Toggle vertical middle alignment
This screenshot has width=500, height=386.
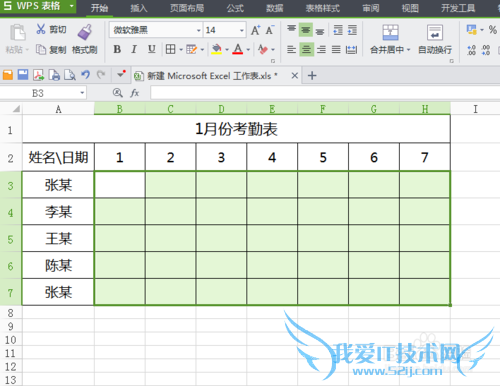[306, 30]
